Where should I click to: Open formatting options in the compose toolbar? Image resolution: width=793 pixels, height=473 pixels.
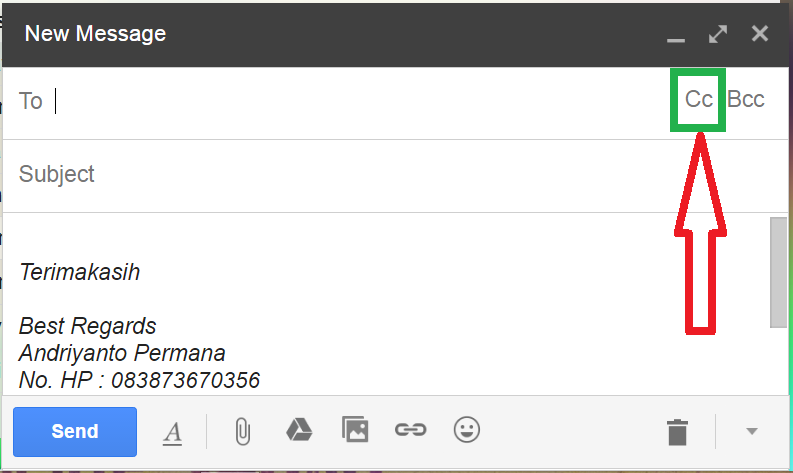tap(173, 432)
